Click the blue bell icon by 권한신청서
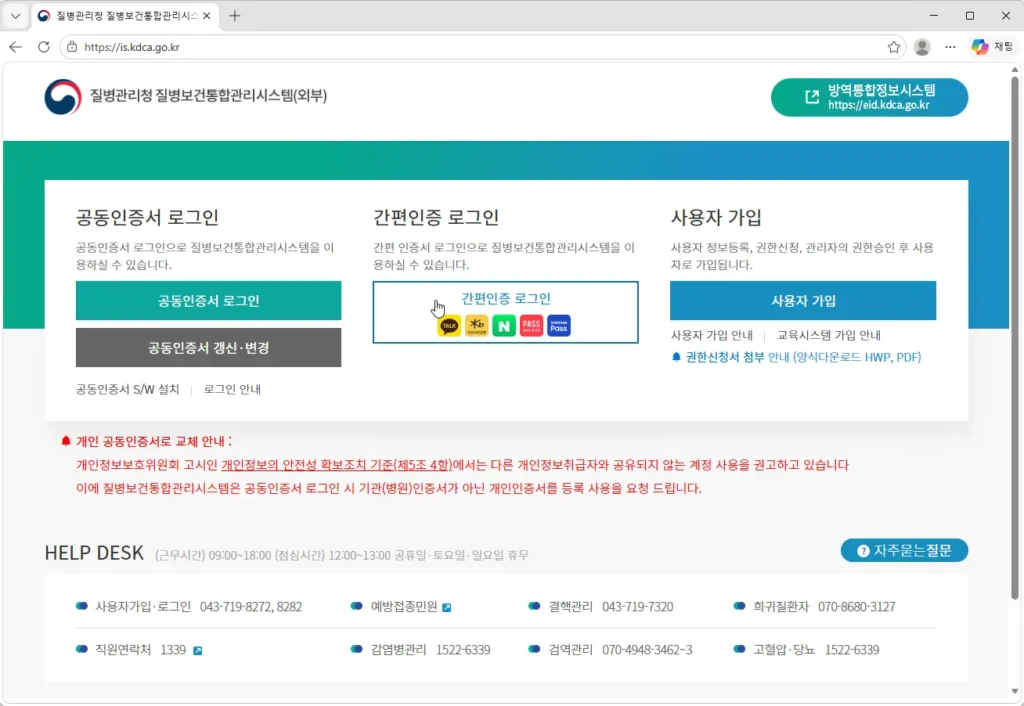The image size is (1024, 706). coord(676,357)
